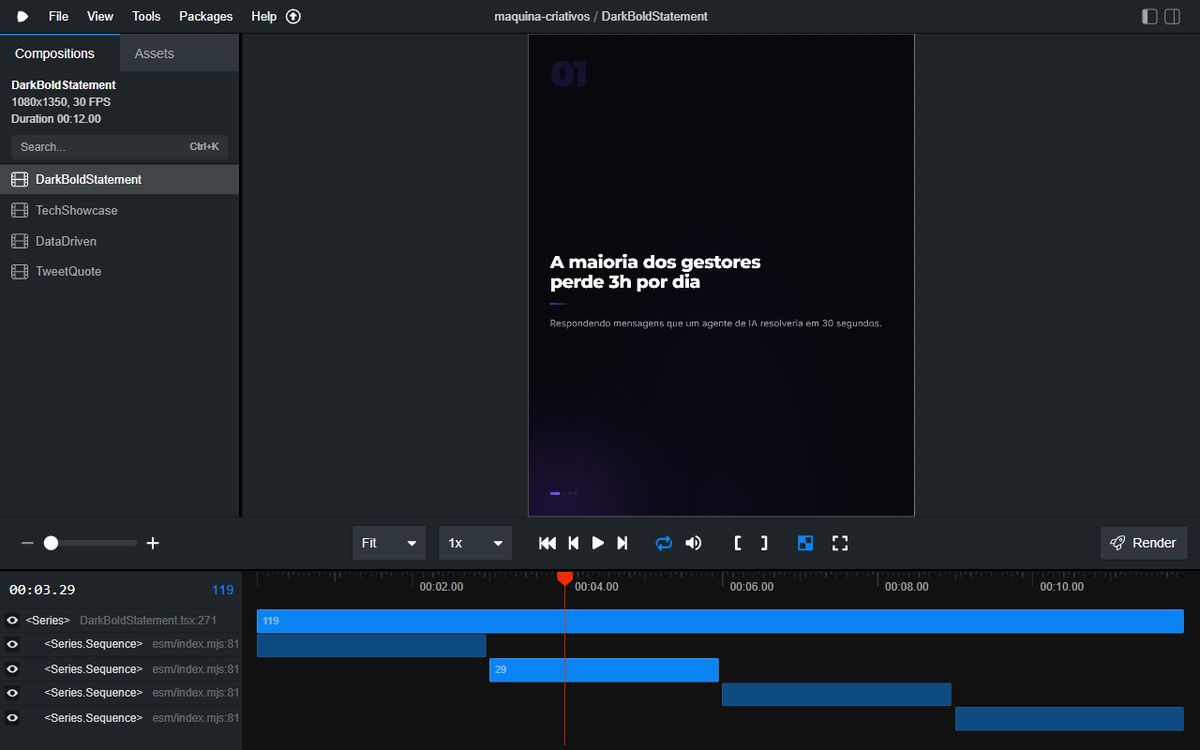Toggle checkerboard transparency background
This screenshot has width=1200, height=750.
tap(805, 543)
